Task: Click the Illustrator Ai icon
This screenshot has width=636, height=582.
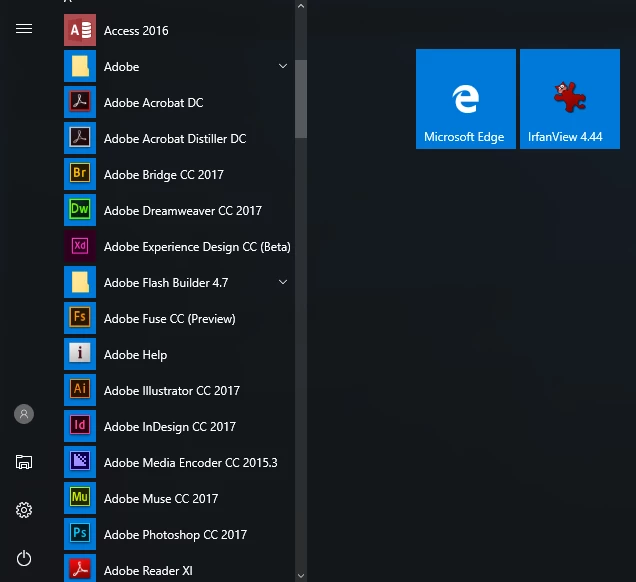Action: (x=80, y=390)
